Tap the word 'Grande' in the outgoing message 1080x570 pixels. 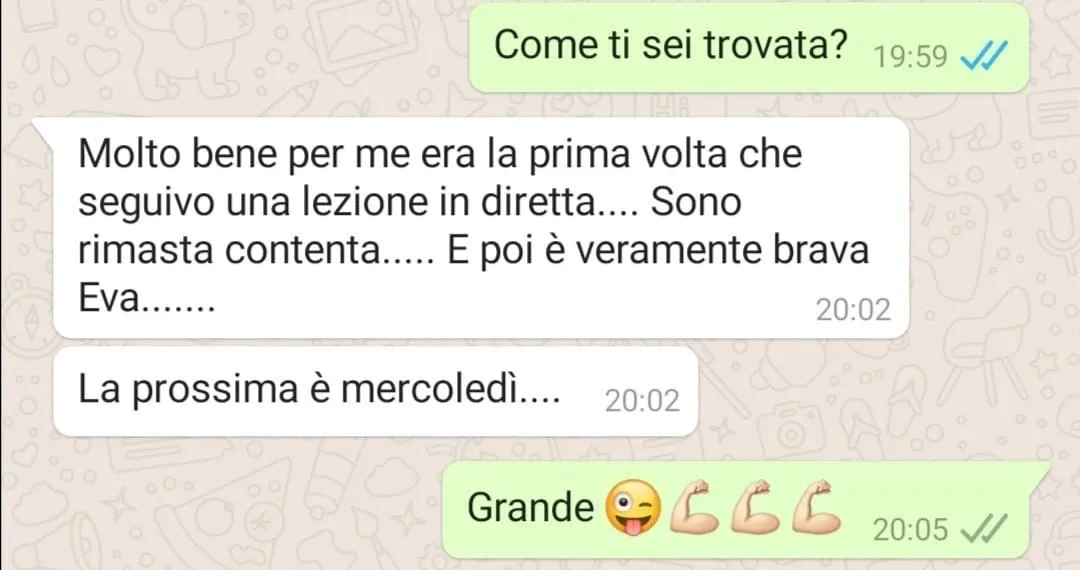530,507
